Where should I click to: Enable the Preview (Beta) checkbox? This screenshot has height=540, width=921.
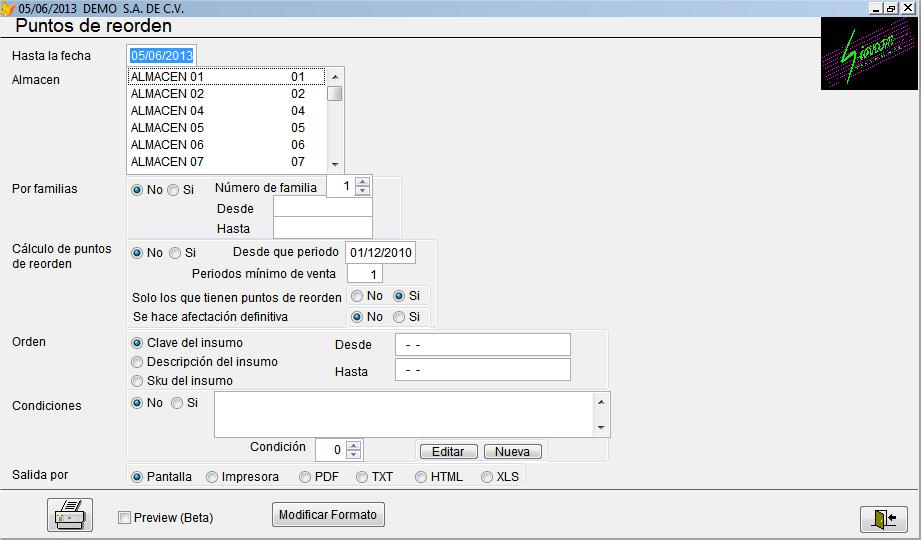pos(125,518)
